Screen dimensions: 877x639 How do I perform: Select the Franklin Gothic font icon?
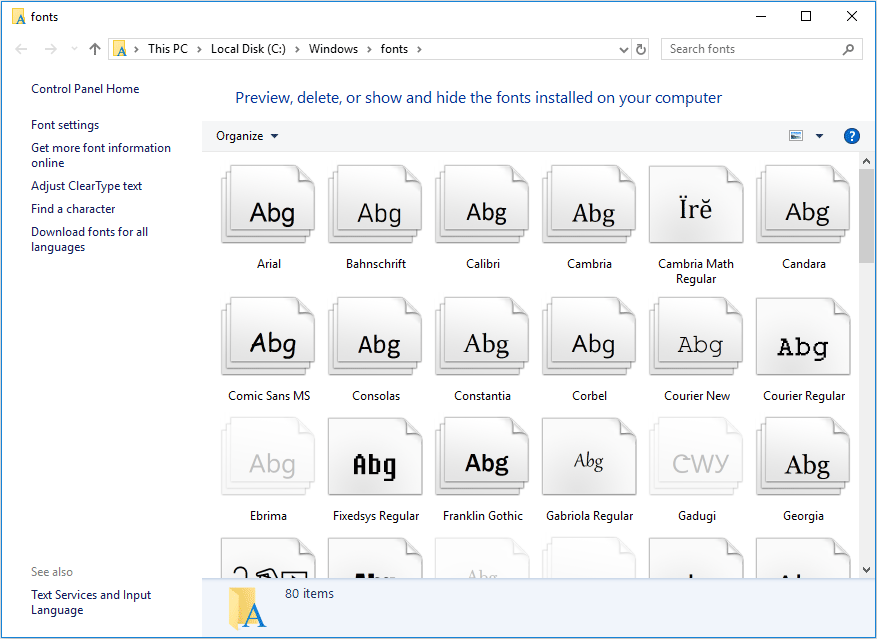482,457
